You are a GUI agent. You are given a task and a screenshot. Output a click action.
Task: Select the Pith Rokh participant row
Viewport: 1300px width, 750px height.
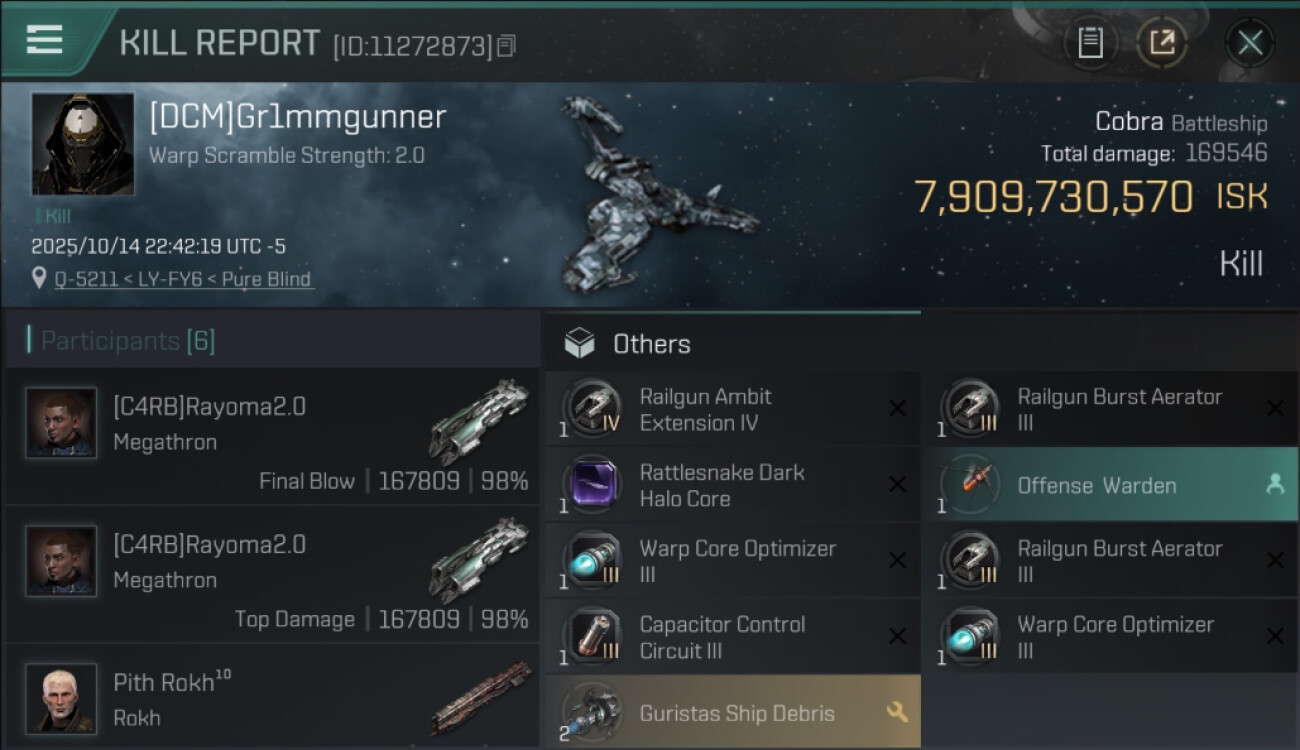click(272, 698)
